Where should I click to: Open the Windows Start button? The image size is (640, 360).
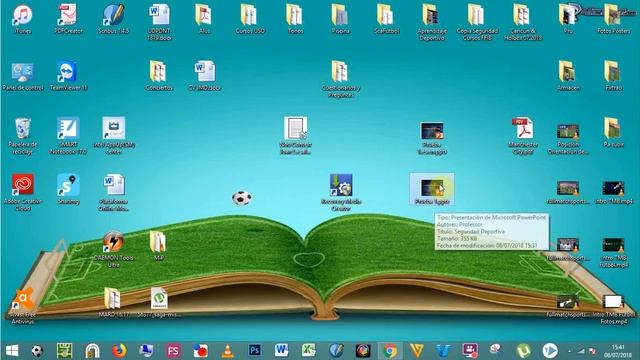pos(12,351)
